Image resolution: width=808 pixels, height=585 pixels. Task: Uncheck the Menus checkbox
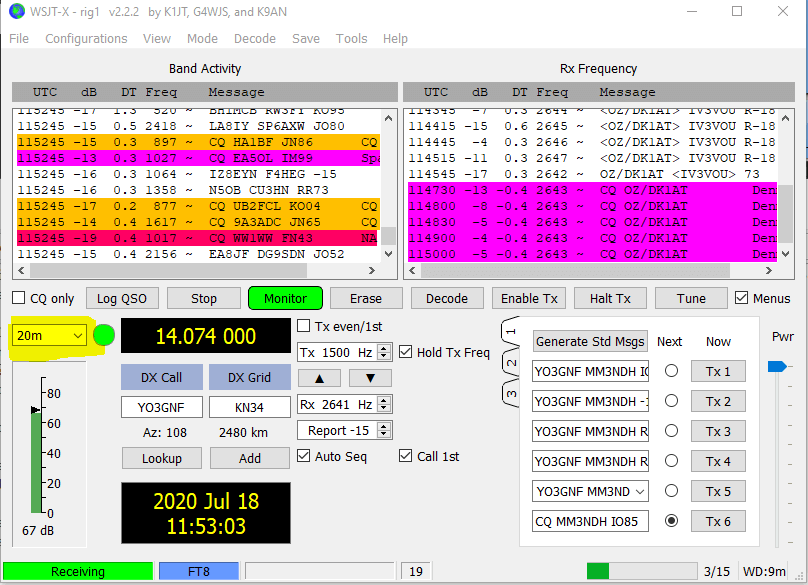coord(741,298)
